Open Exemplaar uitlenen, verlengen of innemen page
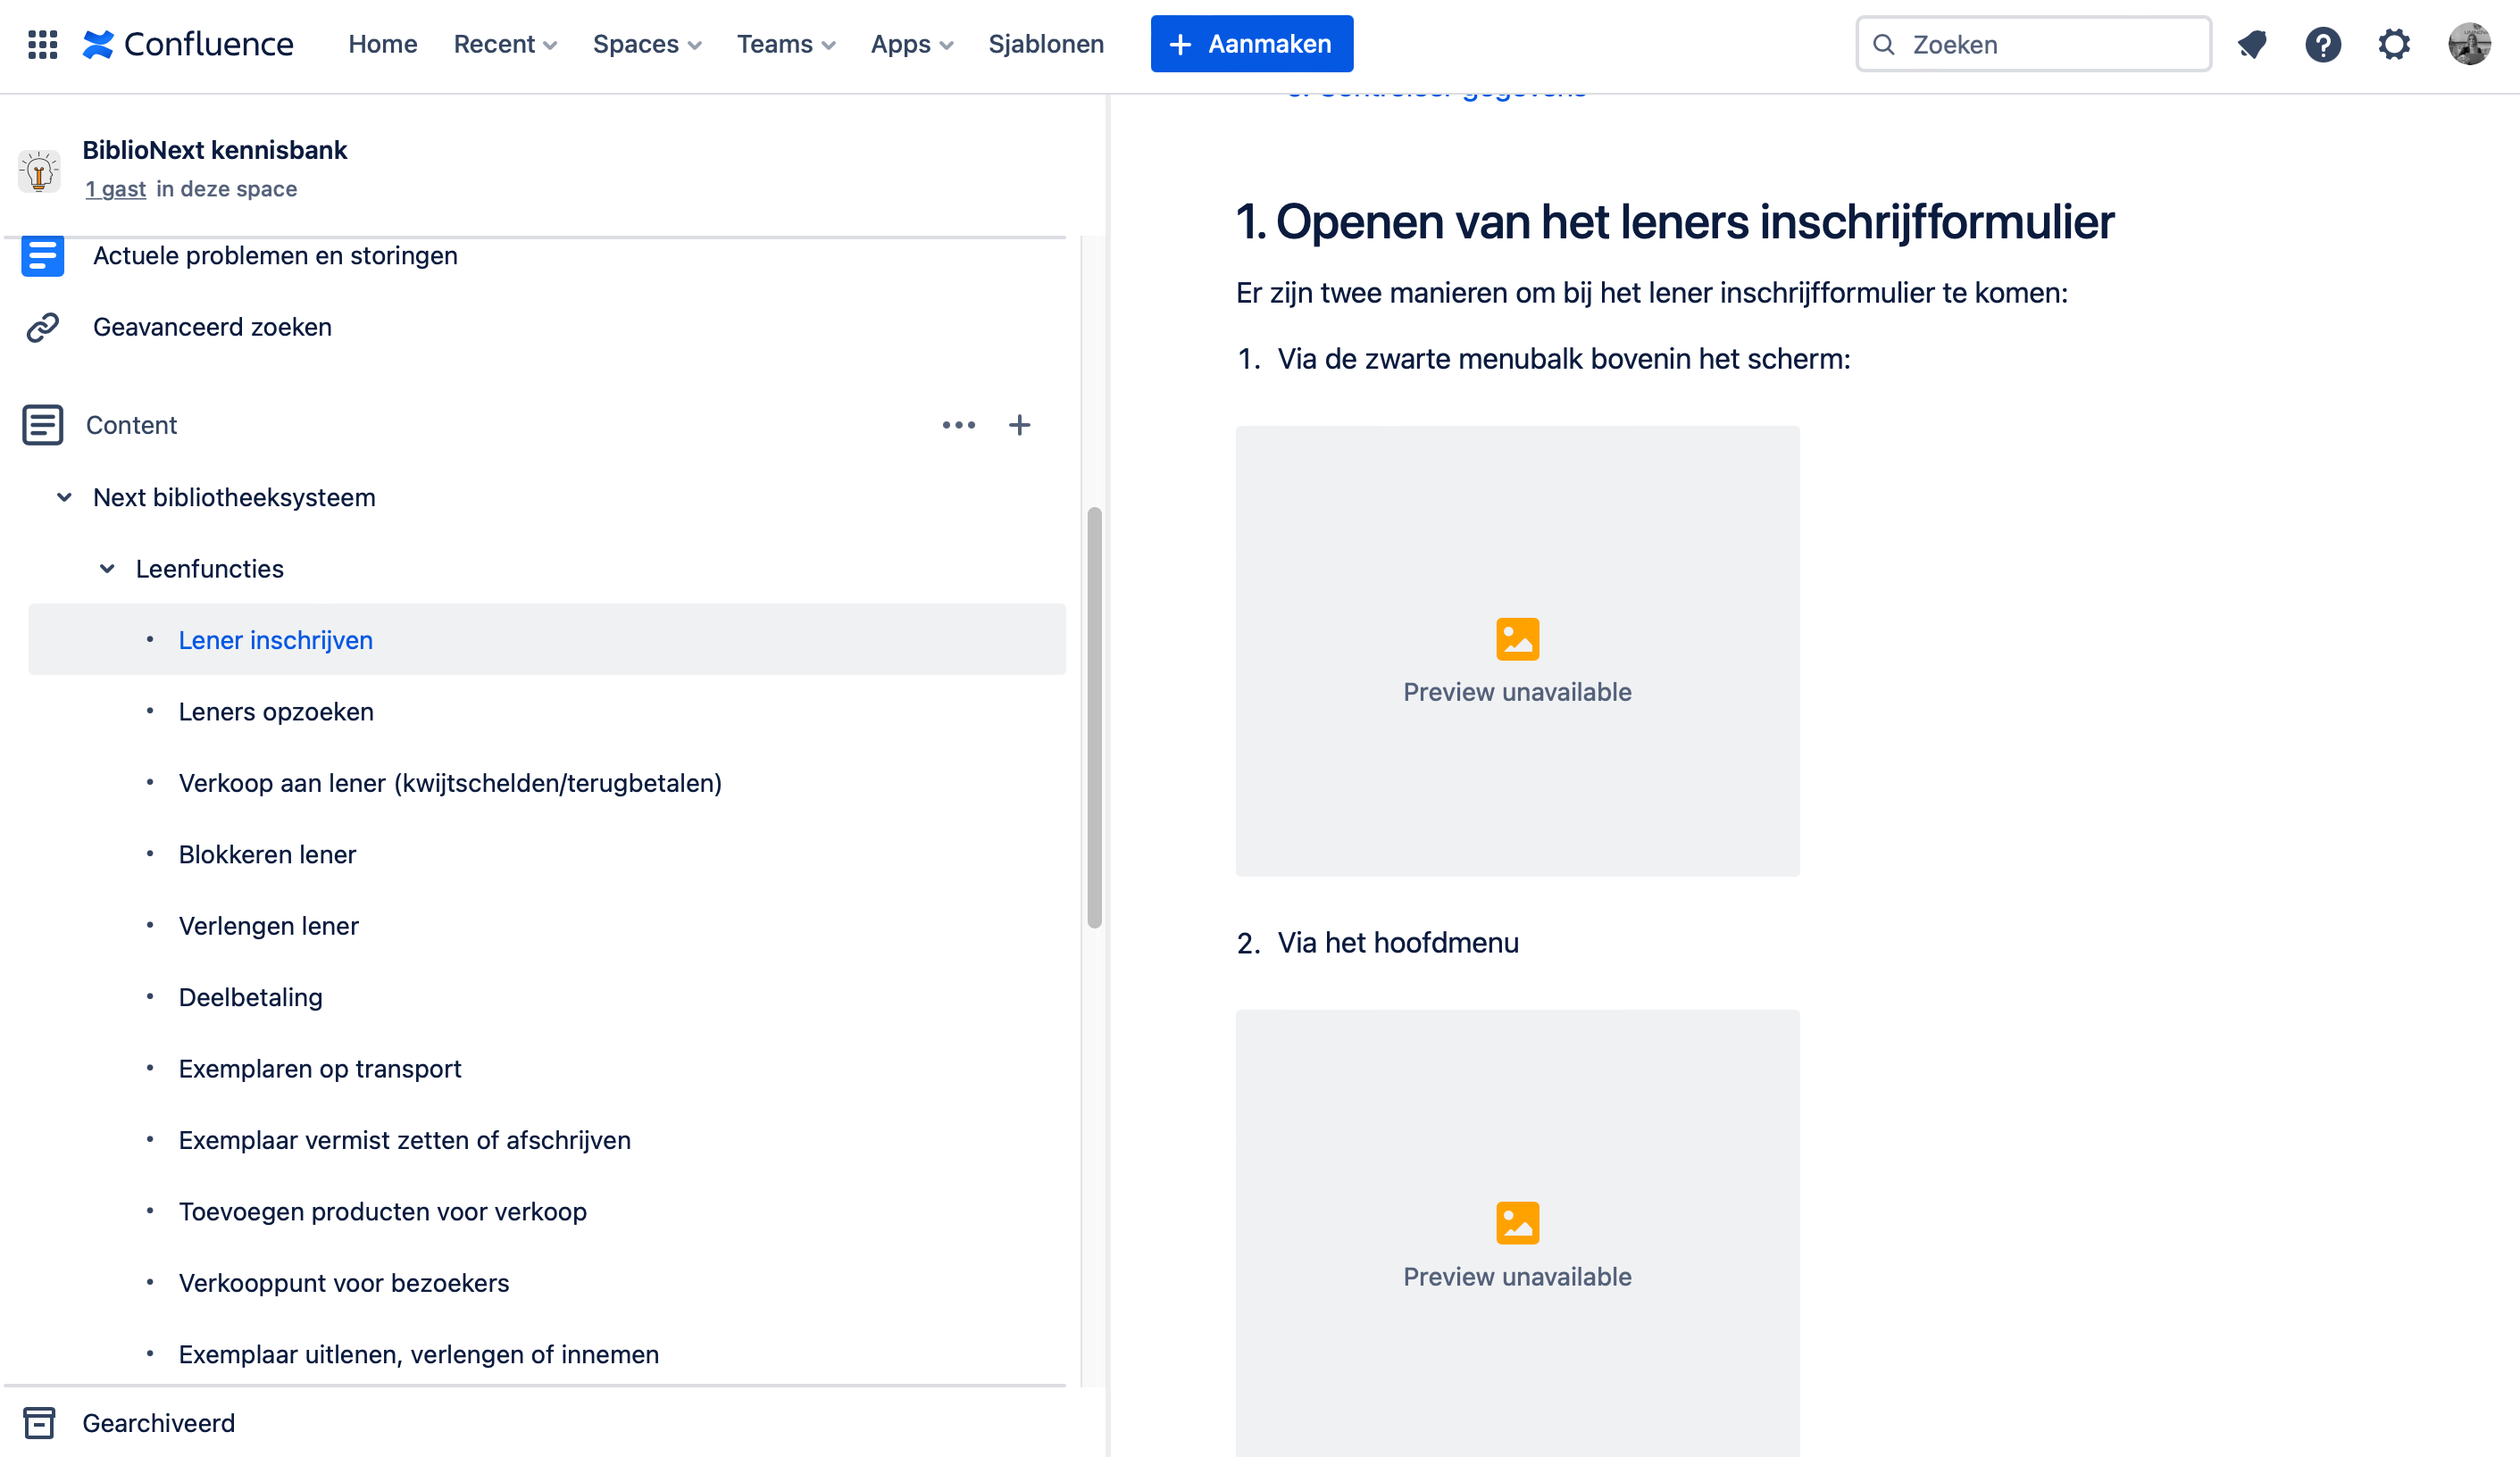 418,1354
